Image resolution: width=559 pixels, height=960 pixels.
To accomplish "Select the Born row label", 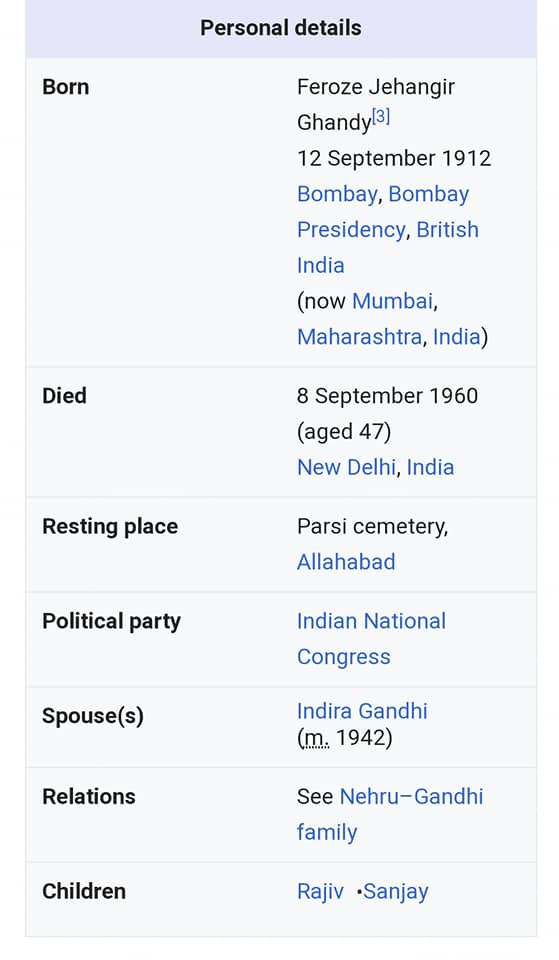I will coord(66,87).
